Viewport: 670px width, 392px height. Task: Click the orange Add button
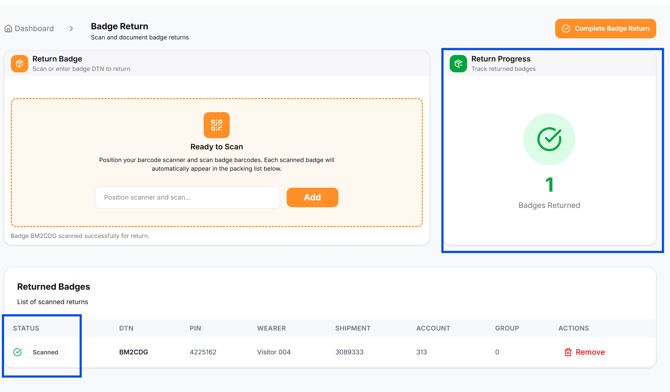click(312, 197)
